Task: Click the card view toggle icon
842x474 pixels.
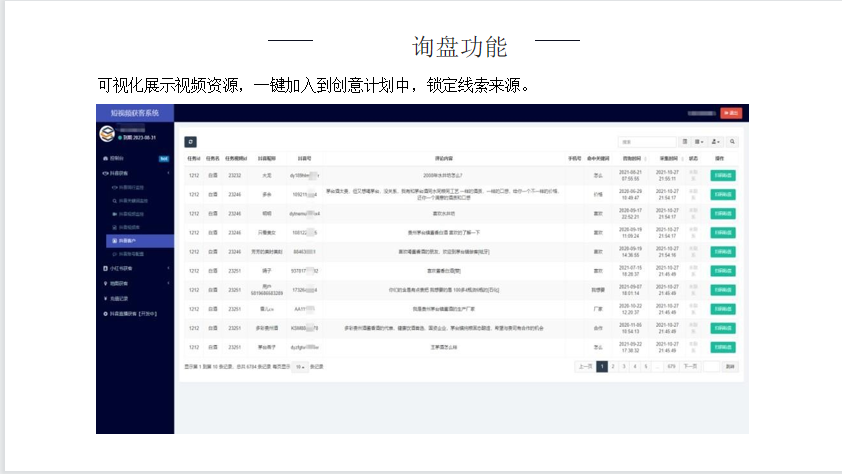Action: click(x=685, y=142)
